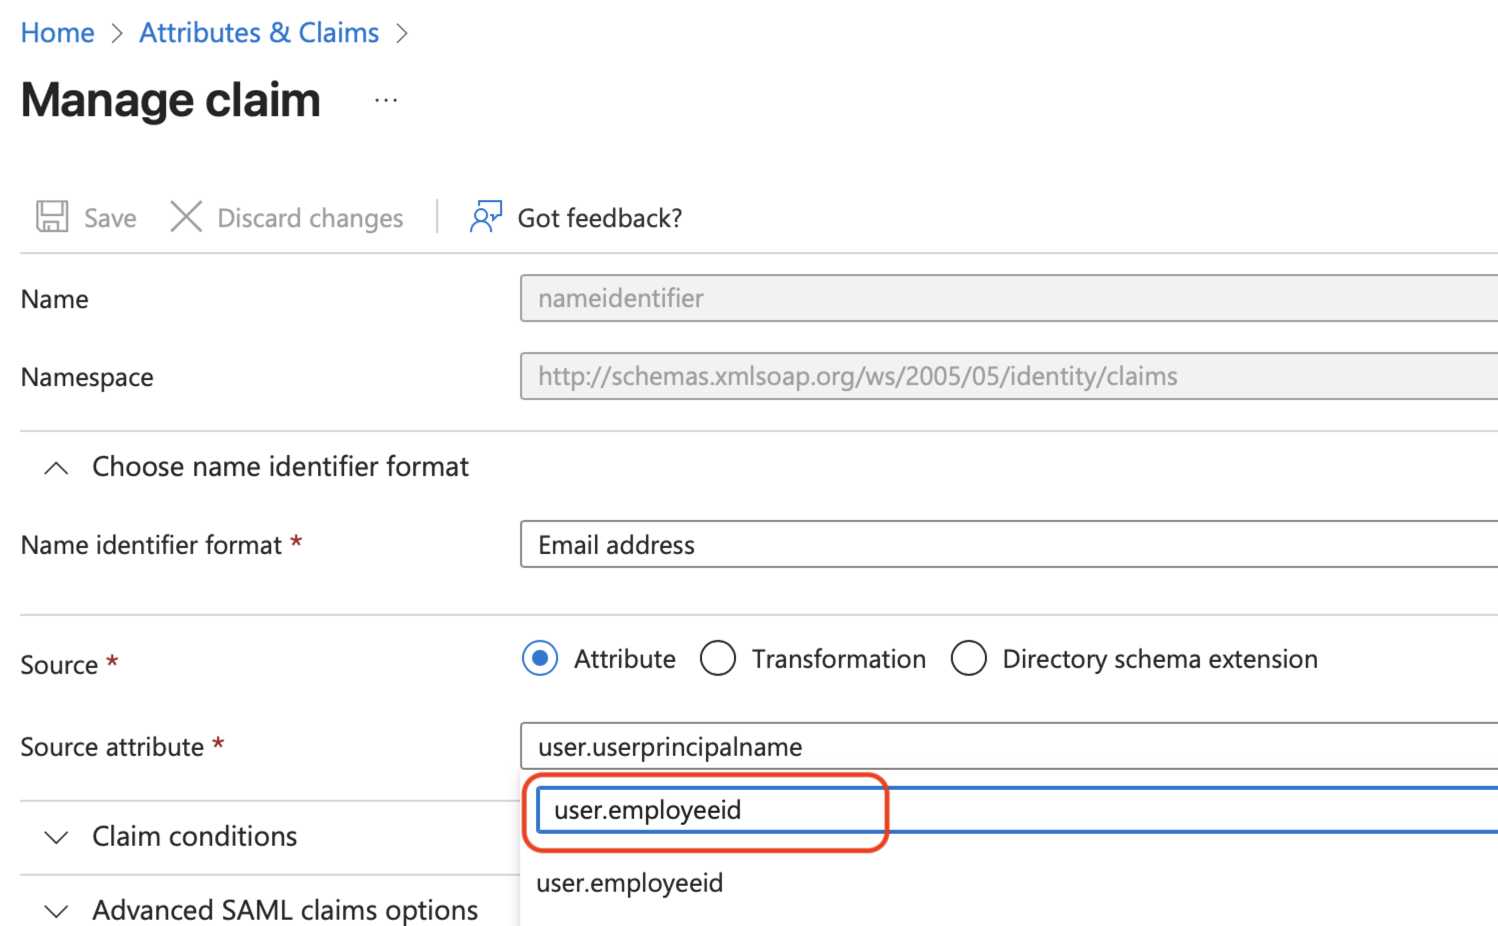Click the Got feedback? link

pyautogui.click(x=599, y=217)
